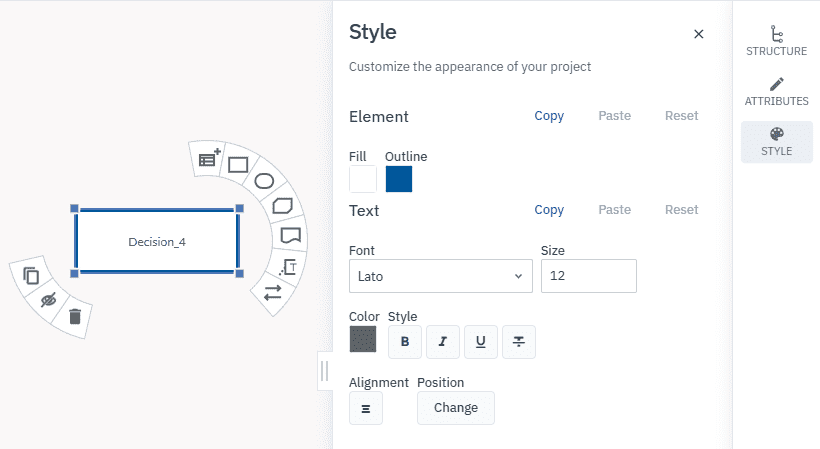Click the text annotation icon in radial menu
820x449 pixels.
288,266
